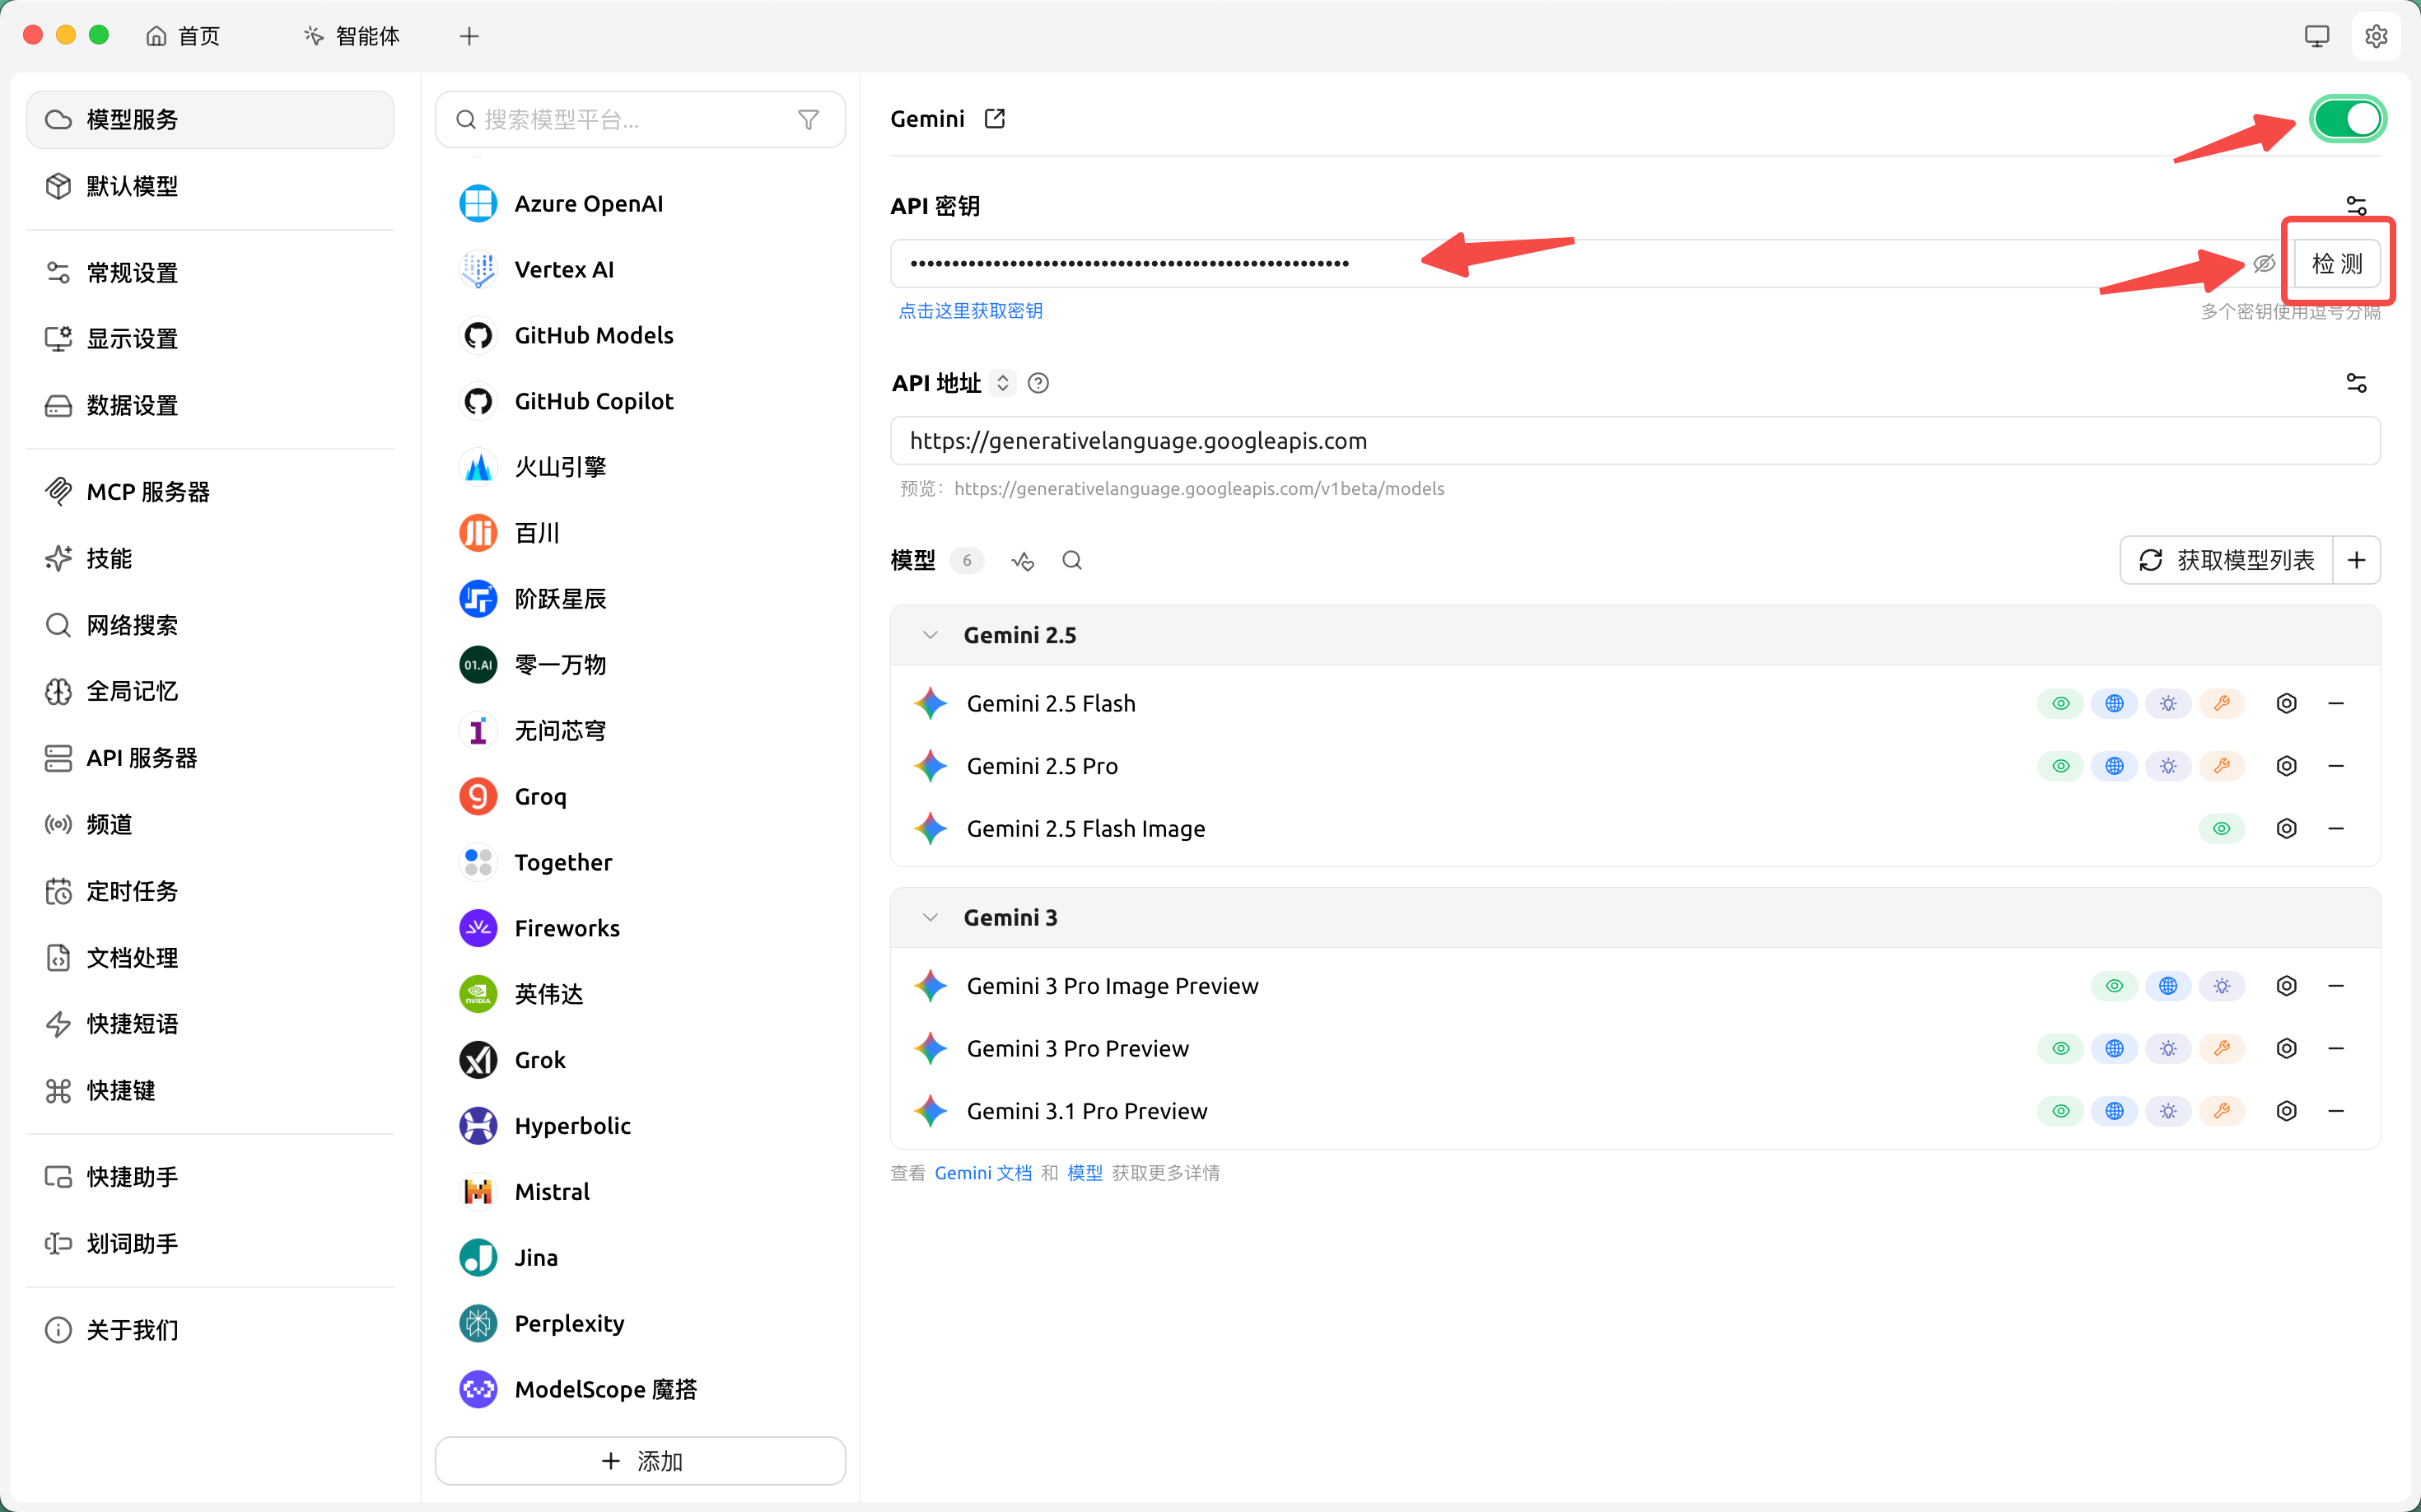The width and height of the screenshot is (2421, 1512).
Task: Select 火山引擎 provider
Action: (x=640, y=467)
